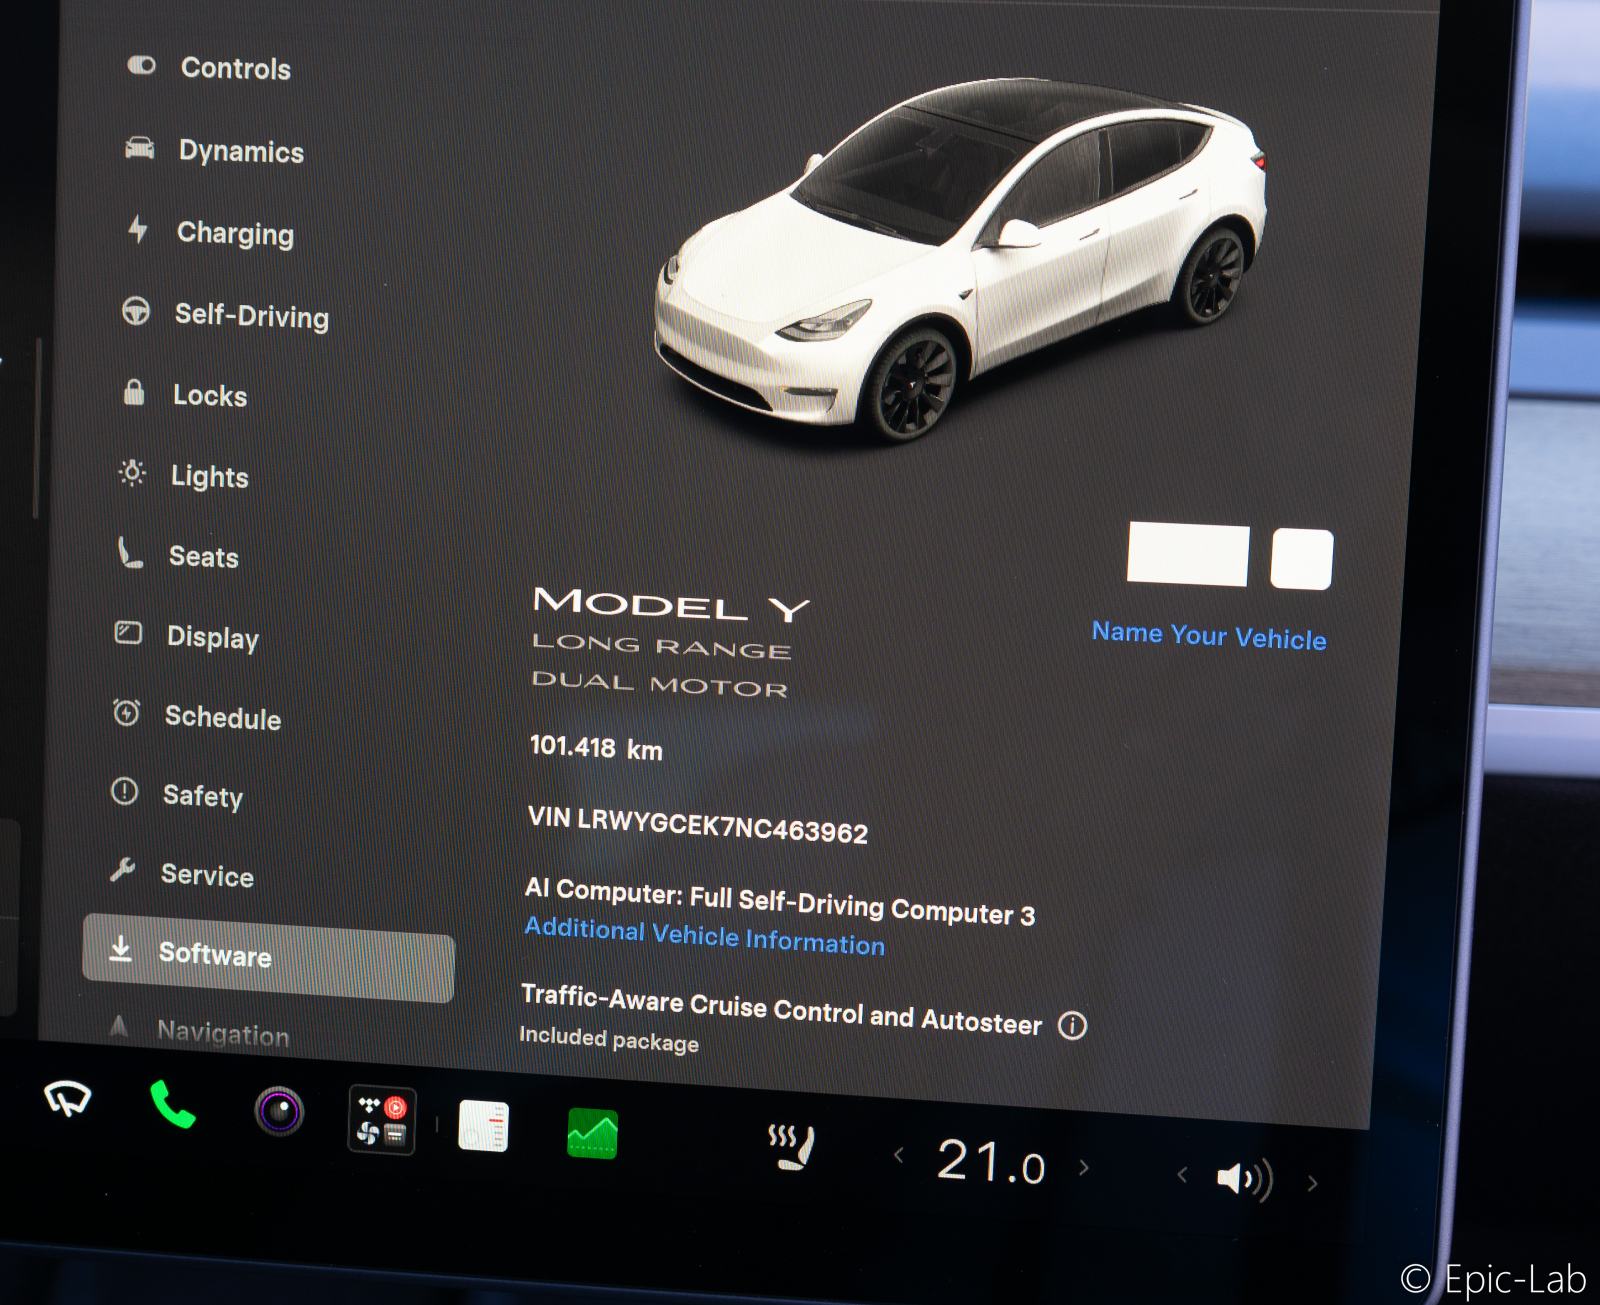The image size is (1600, 1305).
Task: Tap the 101.418 km odometer reading
Action: (x=596, y=748)
